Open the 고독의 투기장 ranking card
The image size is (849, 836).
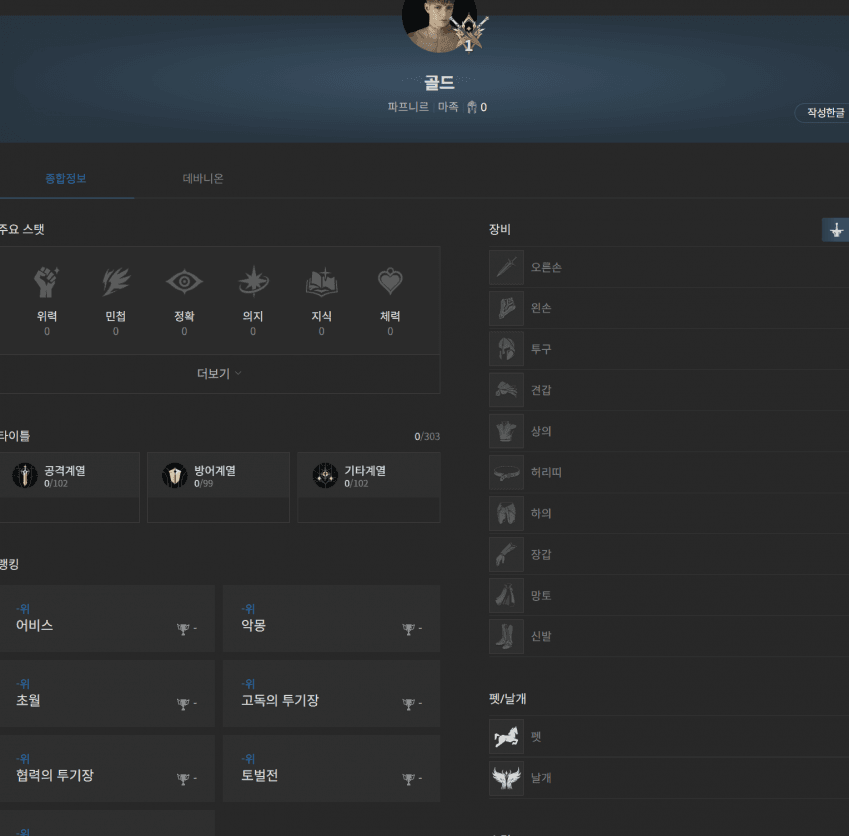click(x=331, y=694)
